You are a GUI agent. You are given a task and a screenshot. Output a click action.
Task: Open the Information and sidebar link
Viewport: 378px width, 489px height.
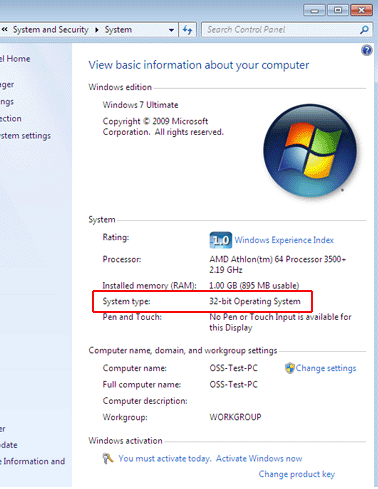[32, 461]
